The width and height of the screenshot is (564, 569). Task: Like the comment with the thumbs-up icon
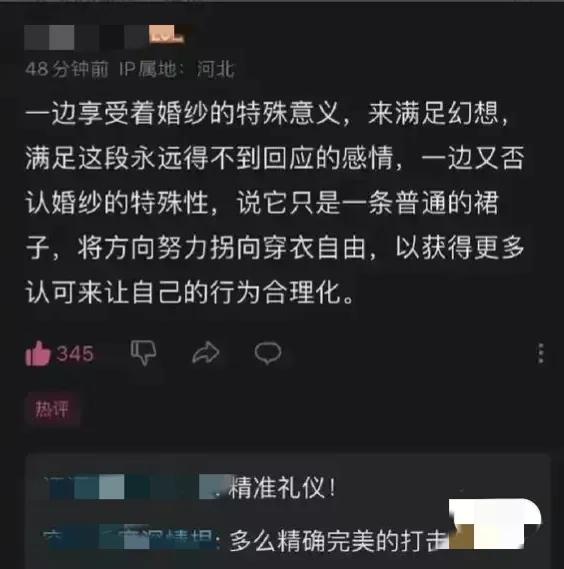(x=38, y=353)
